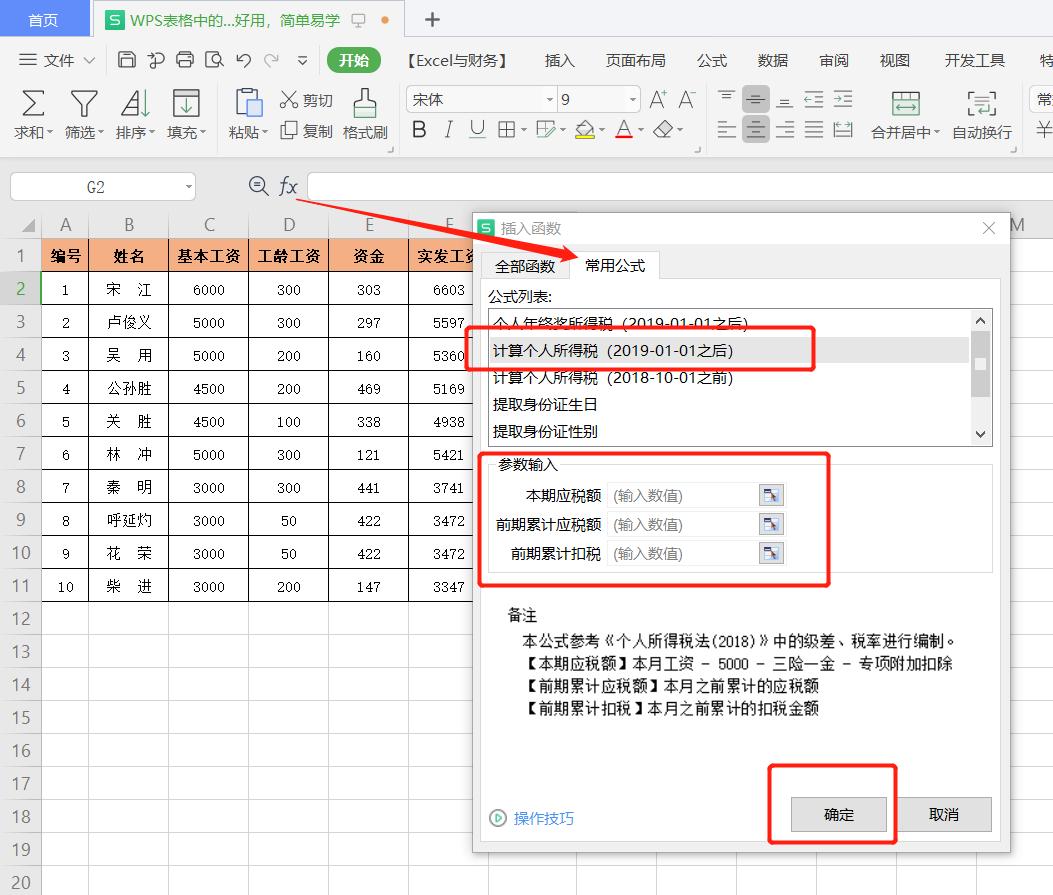Viewport: 1053px width, 895px height.
Task: Open the 数据 ribbon menu
Action: [771, 61]
